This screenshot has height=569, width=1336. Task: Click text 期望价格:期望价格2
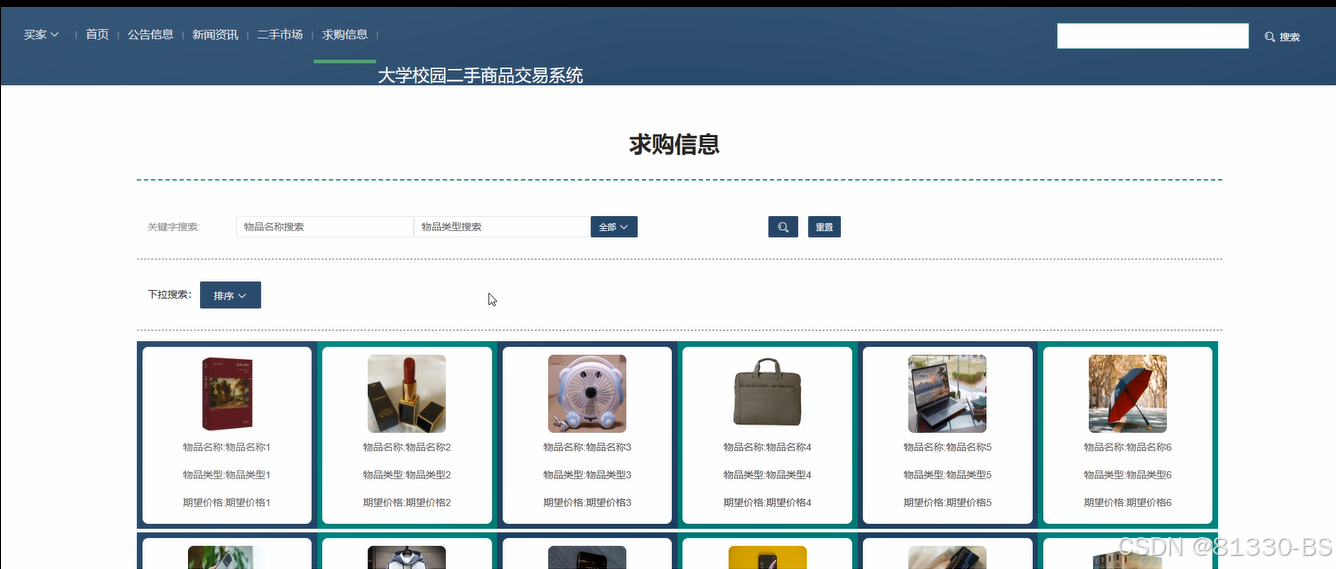(x=407, y=503)
